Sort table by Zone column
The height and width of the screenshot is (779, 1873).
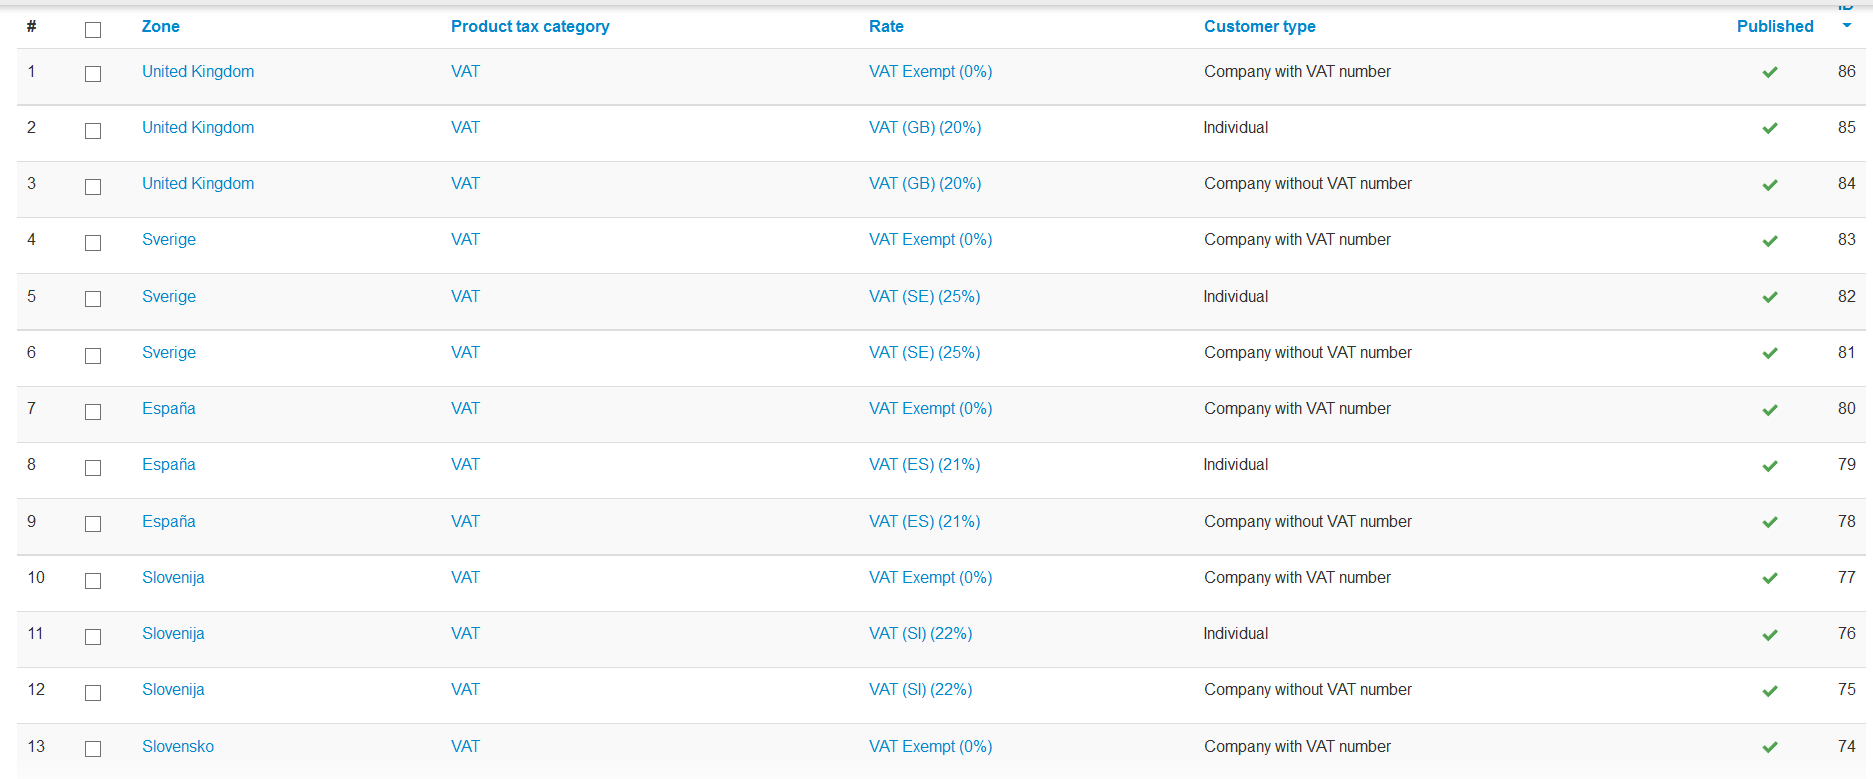160,27
